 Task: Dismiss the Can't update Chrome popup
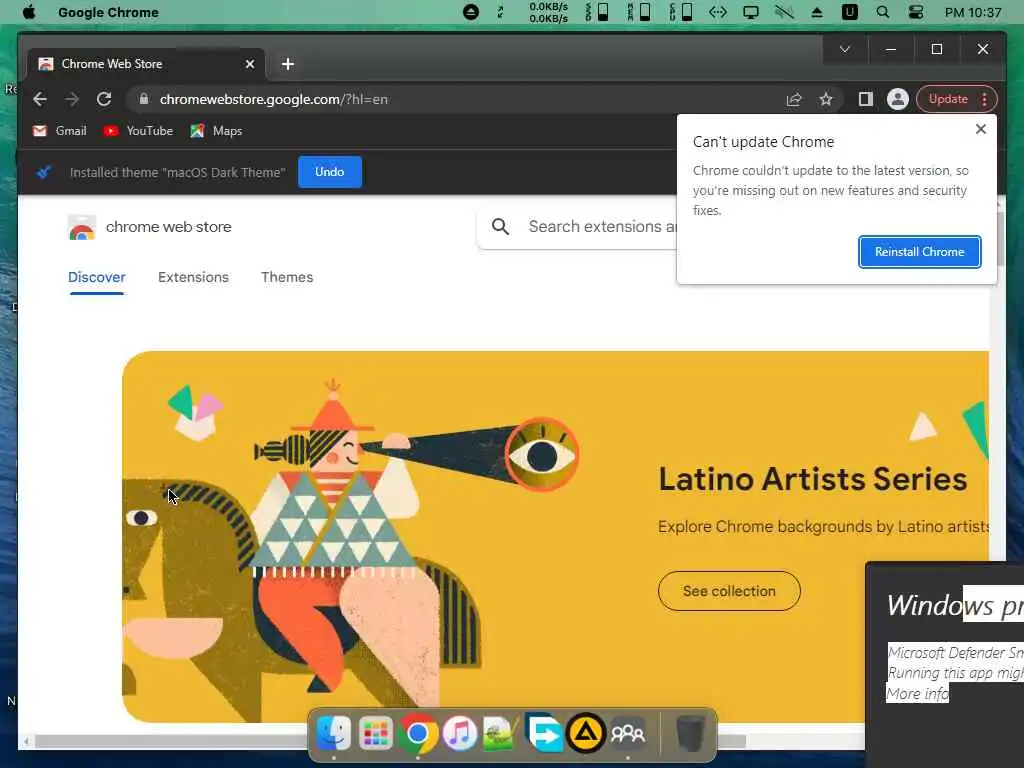pyautogui.click(x=980, y=129)
